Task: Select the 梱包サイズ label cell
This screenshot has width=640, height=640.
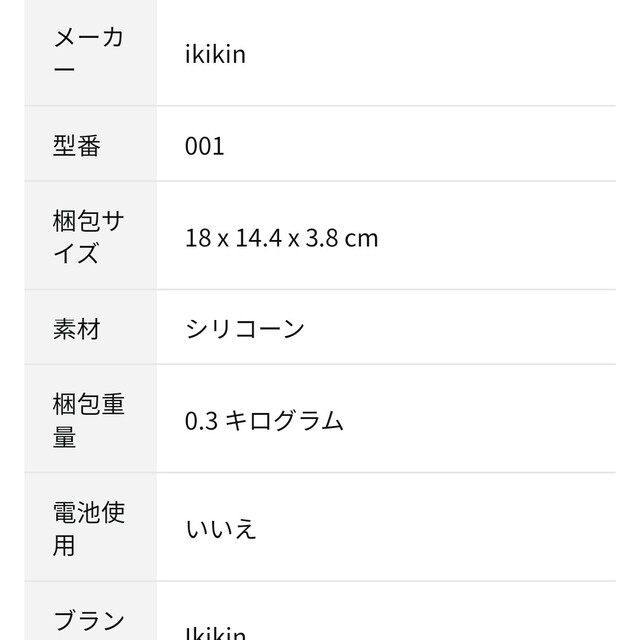Action: tap(90, 236)
